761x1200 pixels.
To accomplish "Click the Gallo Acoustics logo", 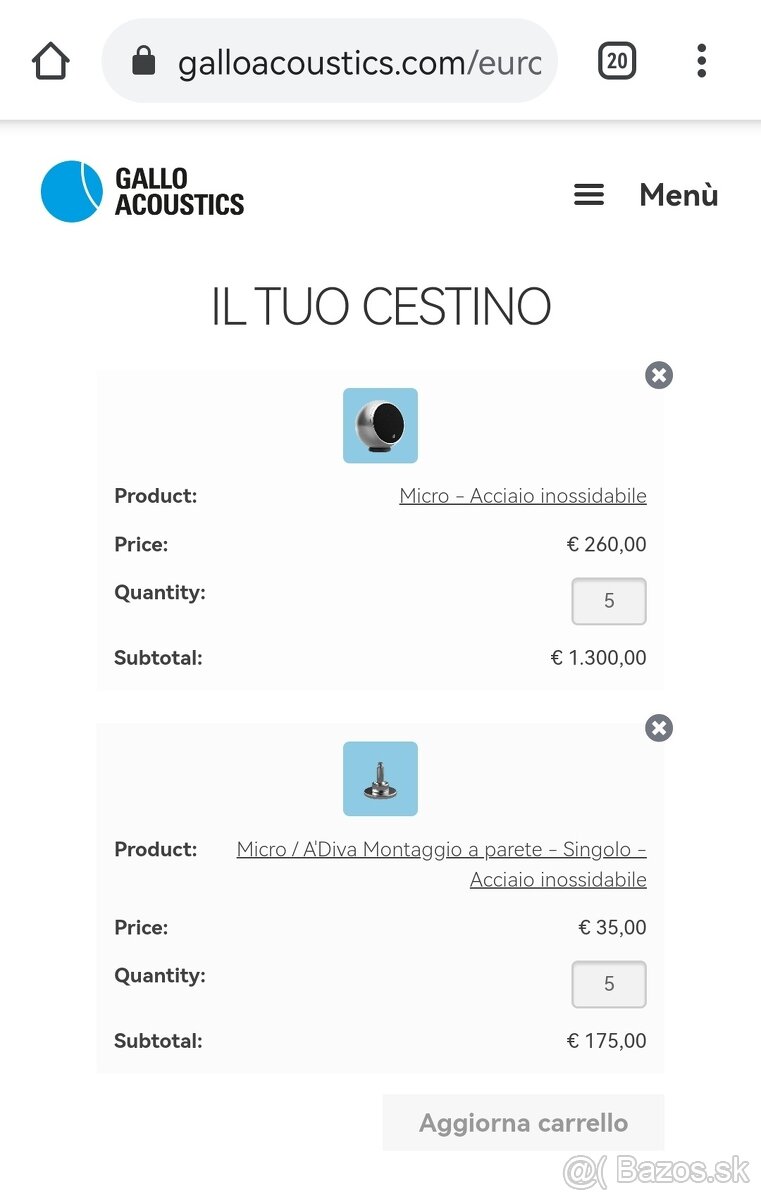I will click(142, 191).
